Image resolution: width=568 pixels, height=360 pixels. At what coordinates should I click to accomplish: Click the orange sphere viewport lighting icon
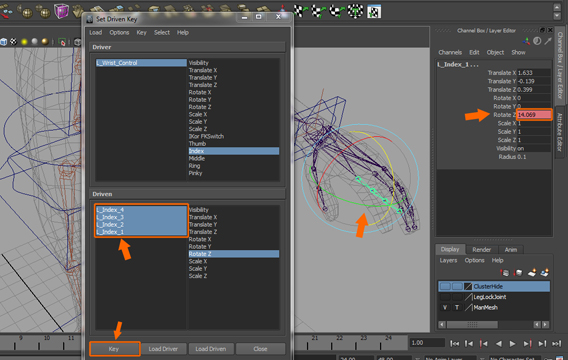[45, 42]
